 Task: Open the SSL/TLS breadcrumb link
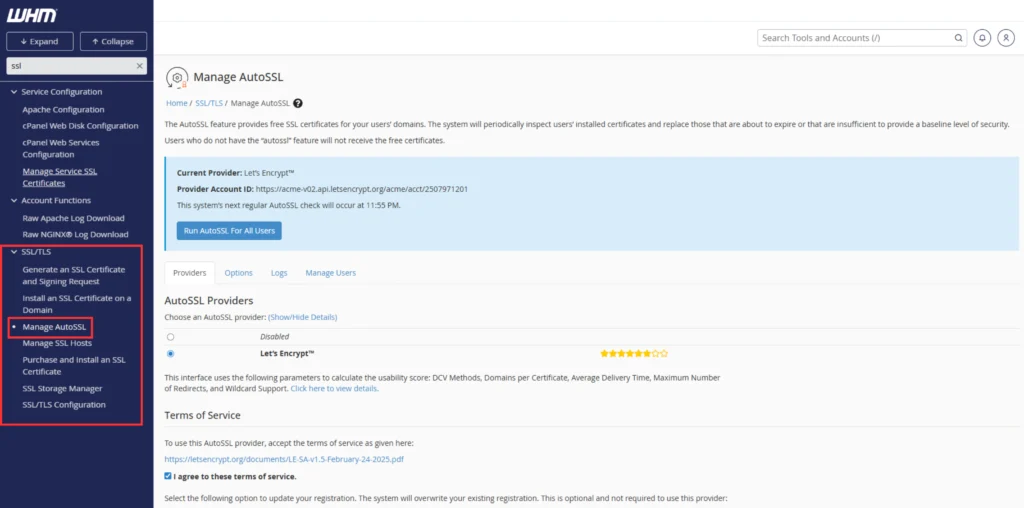[209, 103]
